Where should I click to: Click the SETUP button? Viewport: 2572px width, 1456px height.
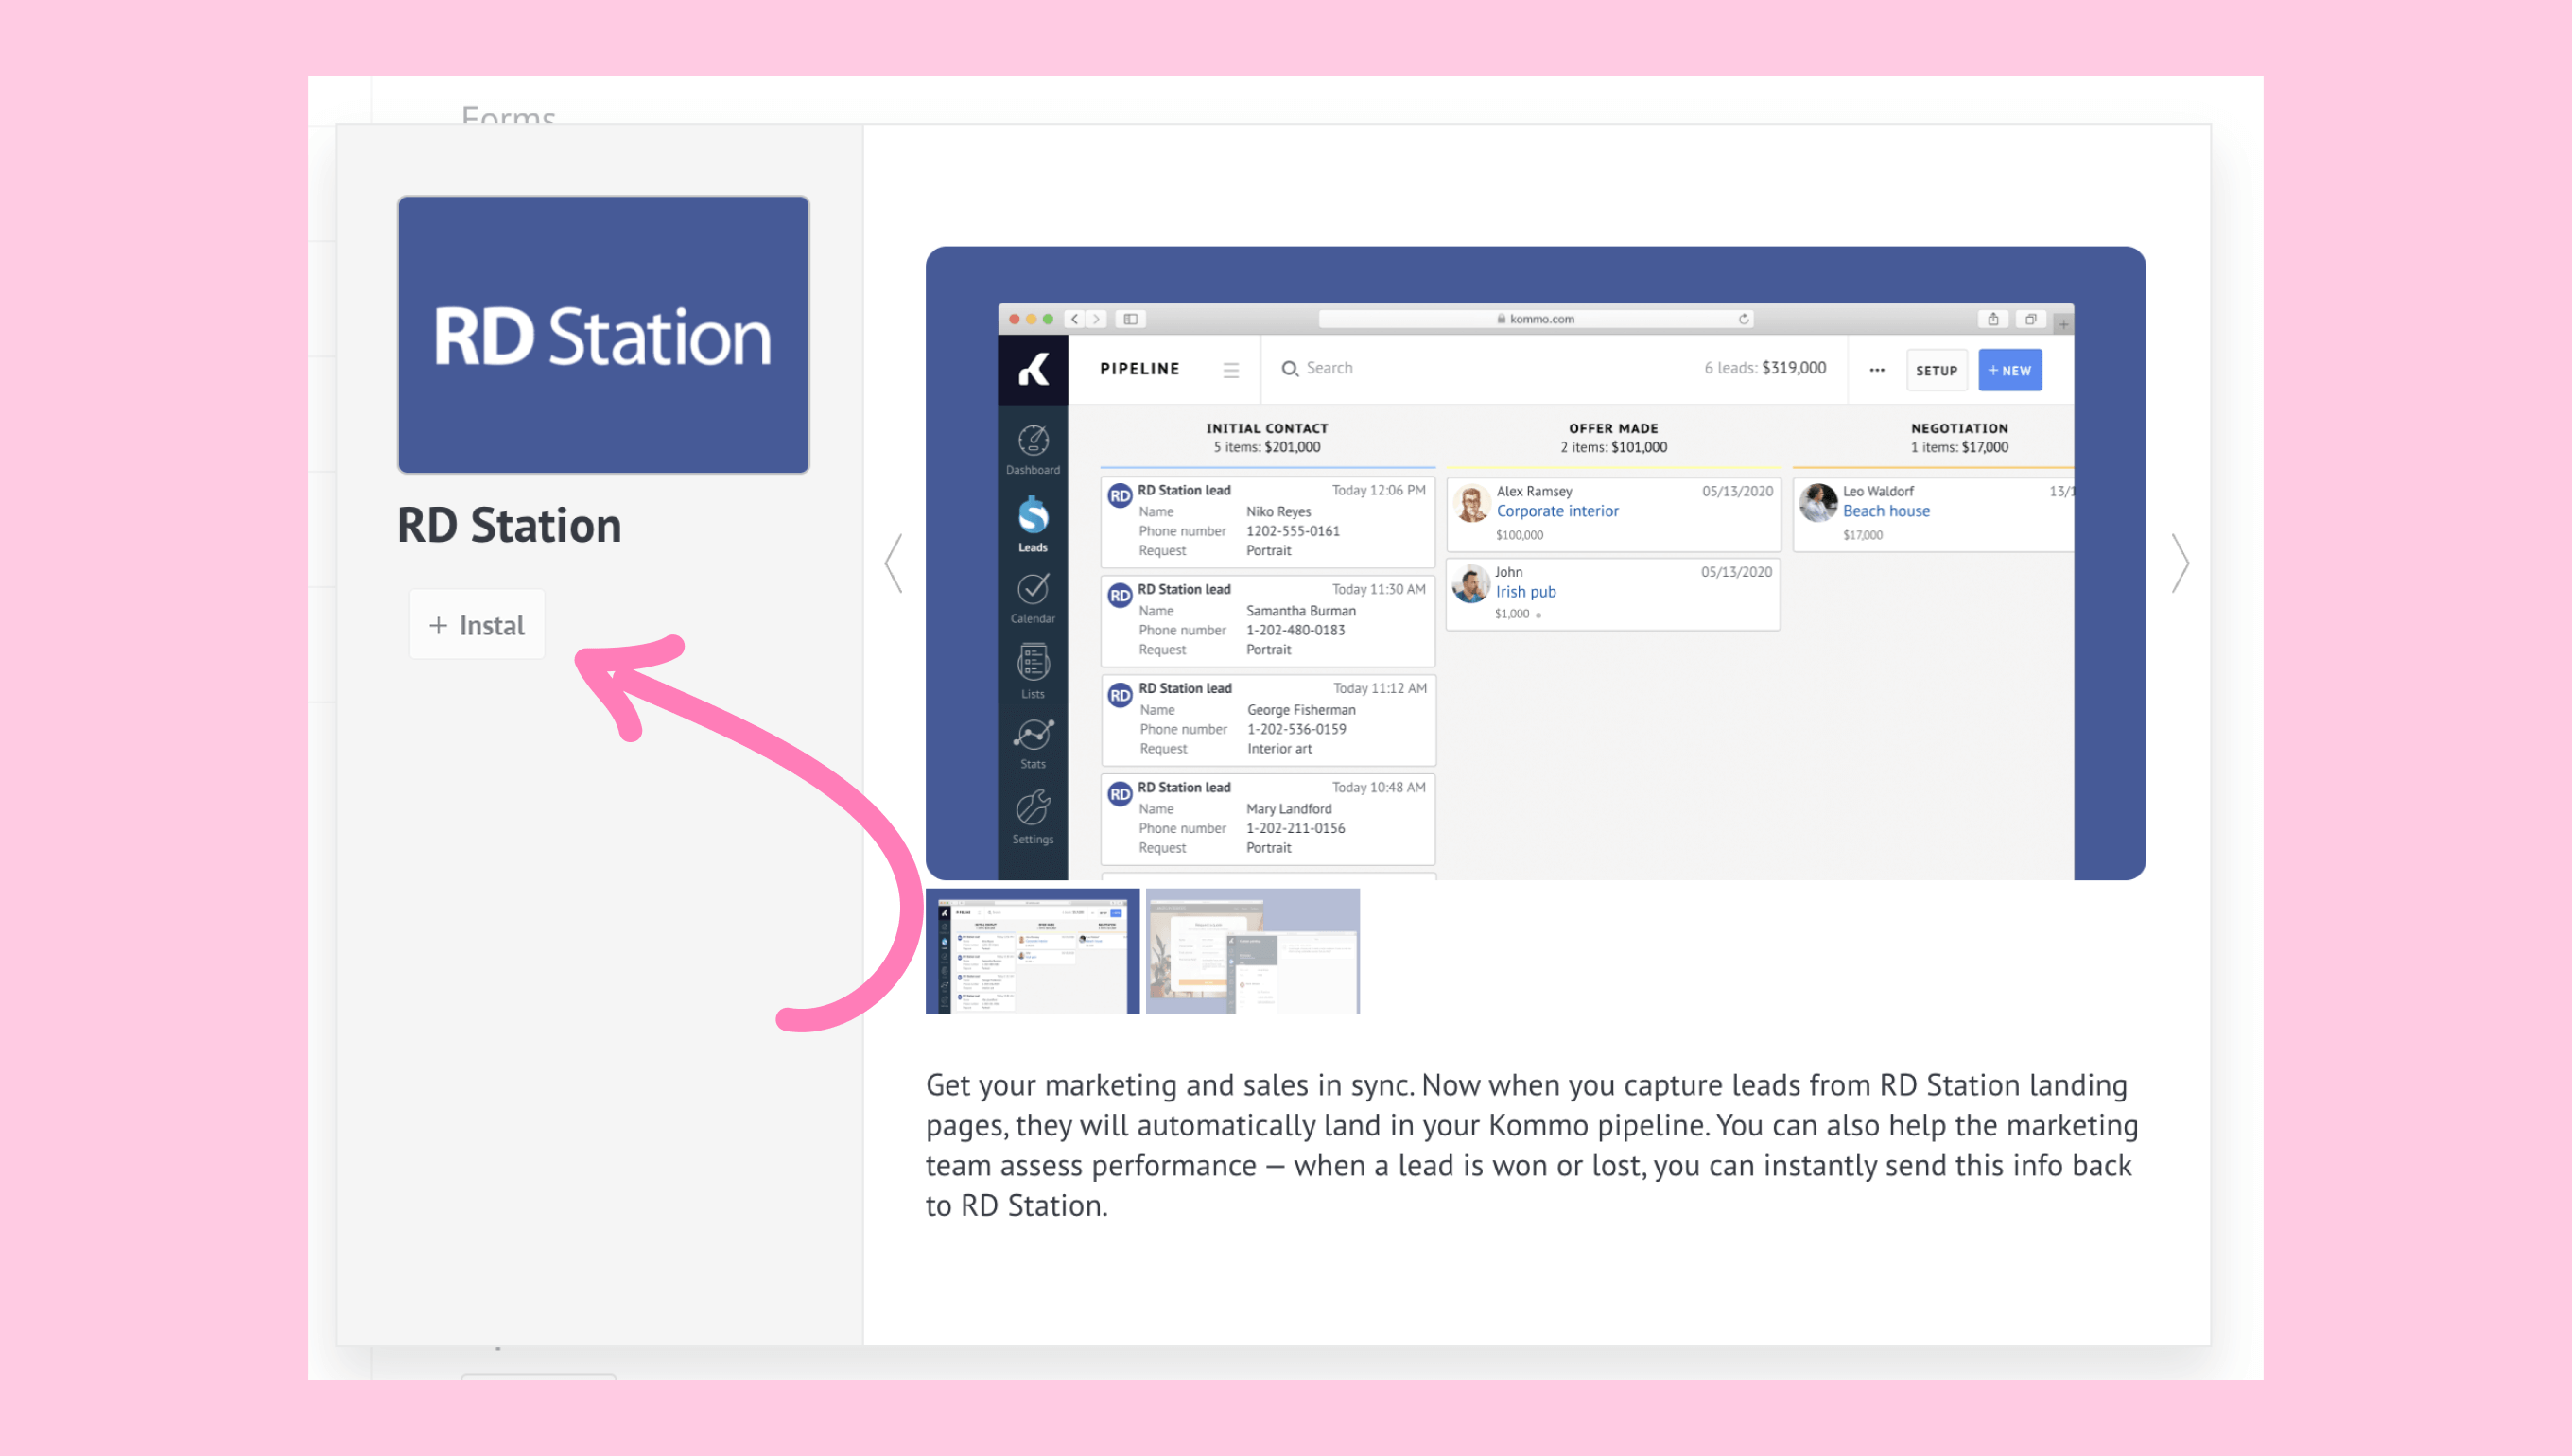(1936, 370)
